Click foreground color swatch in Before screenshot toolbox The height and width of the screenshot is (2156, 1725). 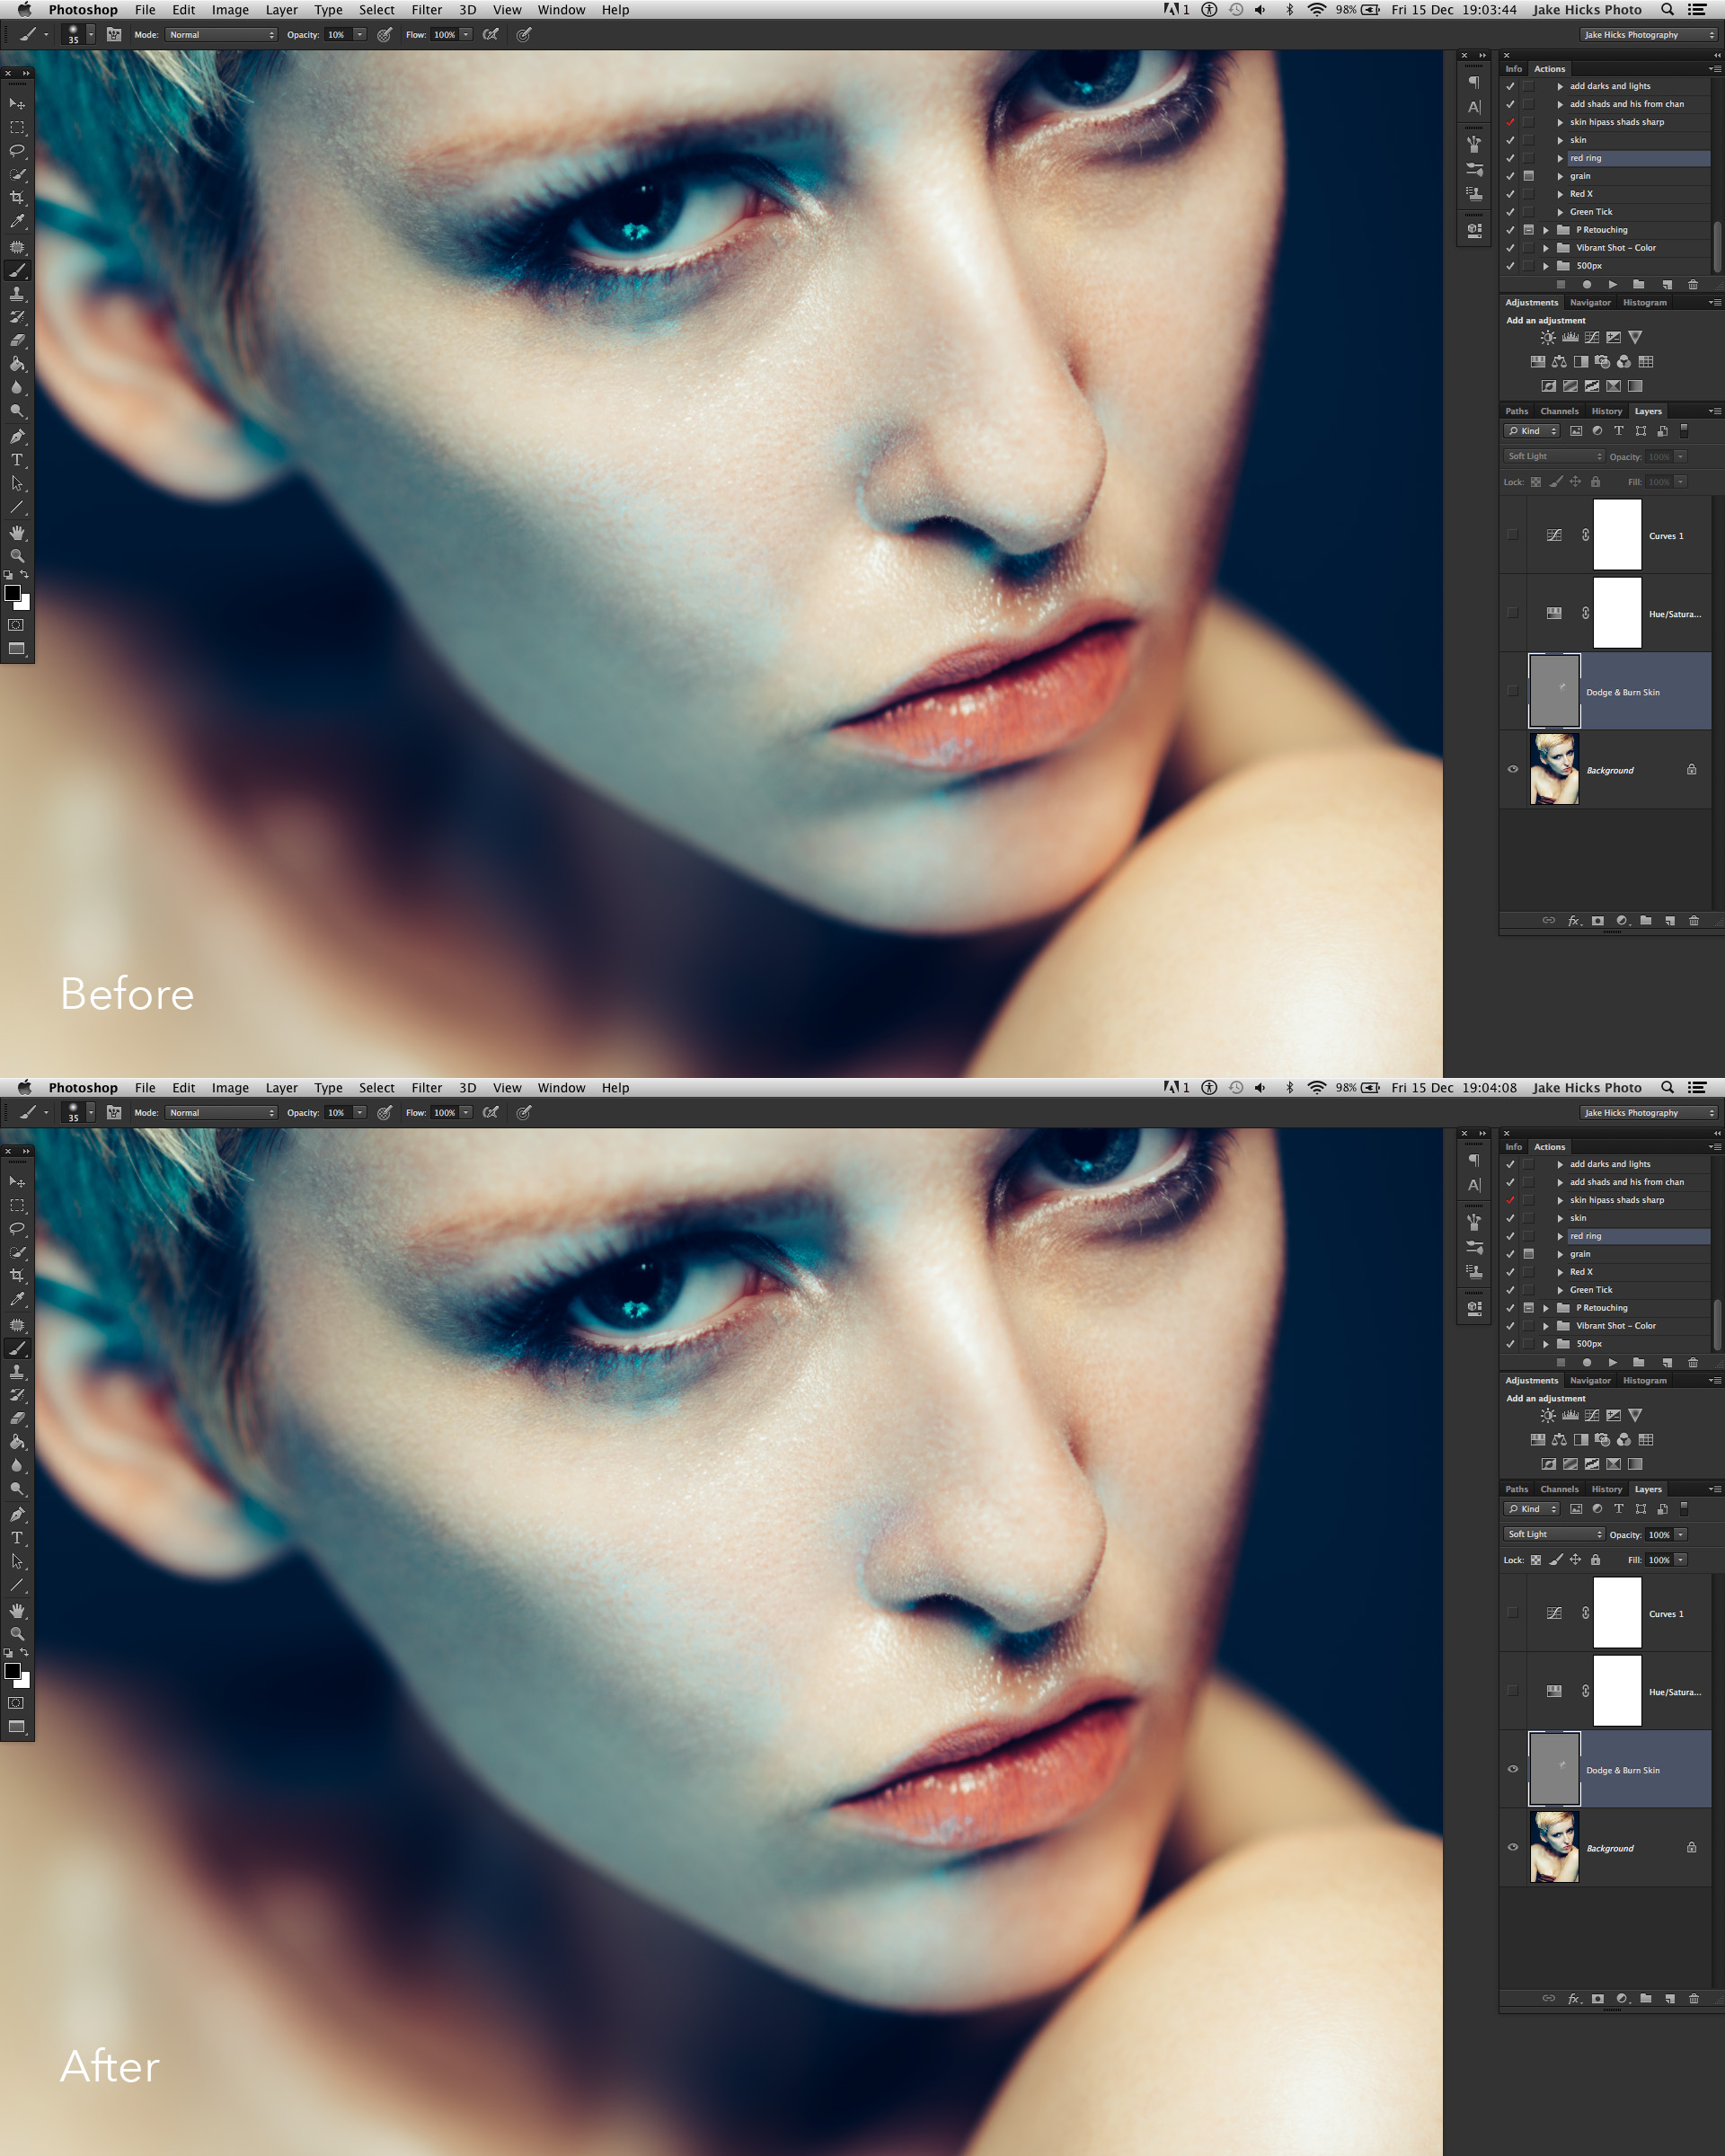[x=13, y=593]
